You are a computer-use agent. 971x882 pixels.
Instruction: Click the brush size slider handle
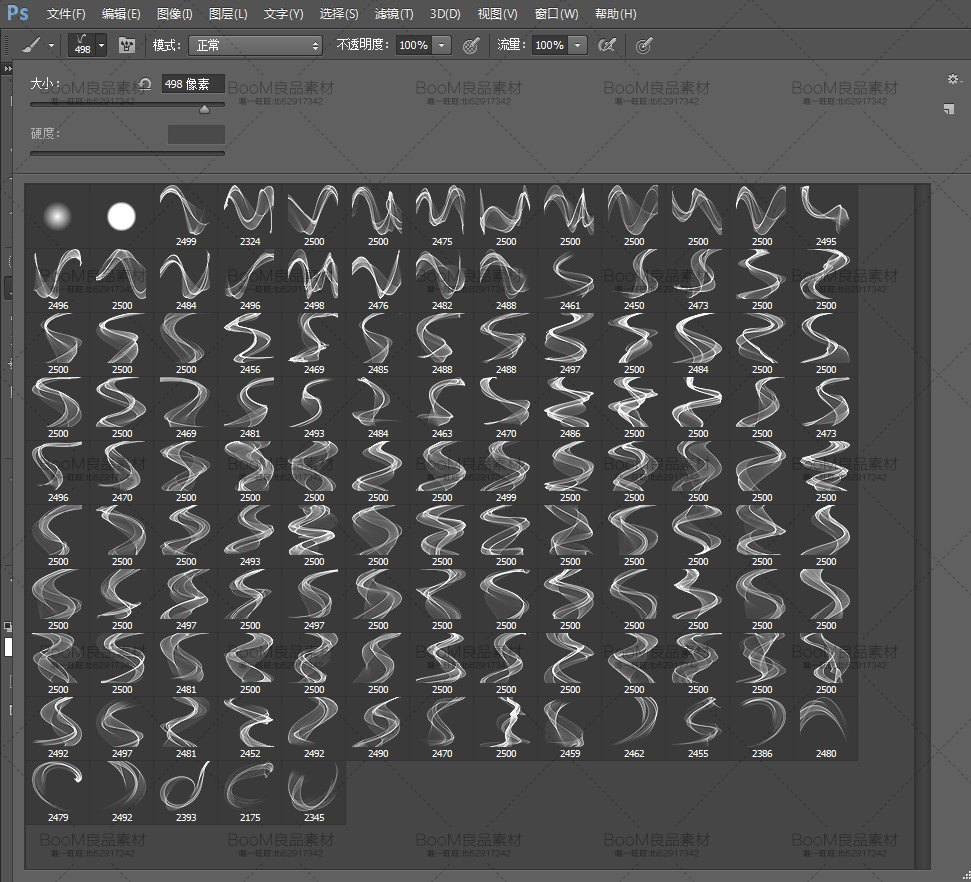[205, 109]
